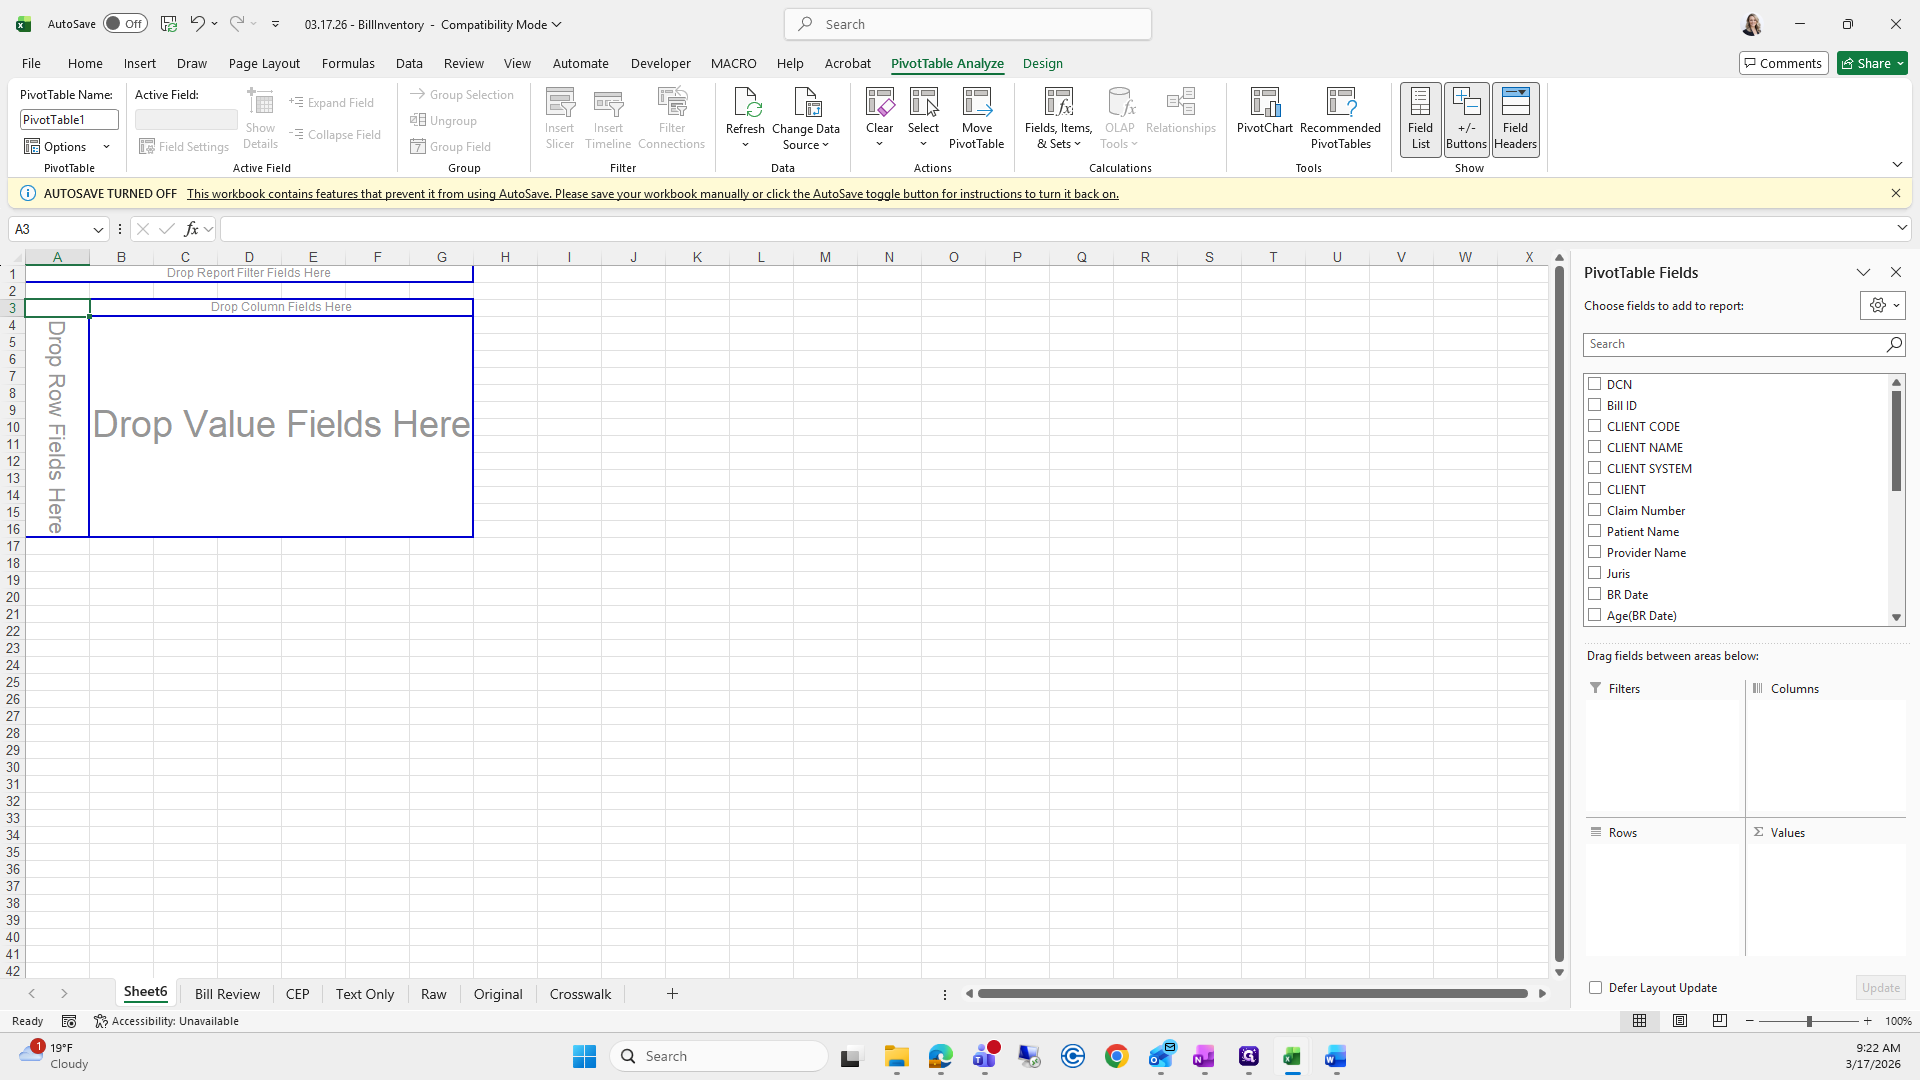Toggle Field Headers display

point(1515,118)
